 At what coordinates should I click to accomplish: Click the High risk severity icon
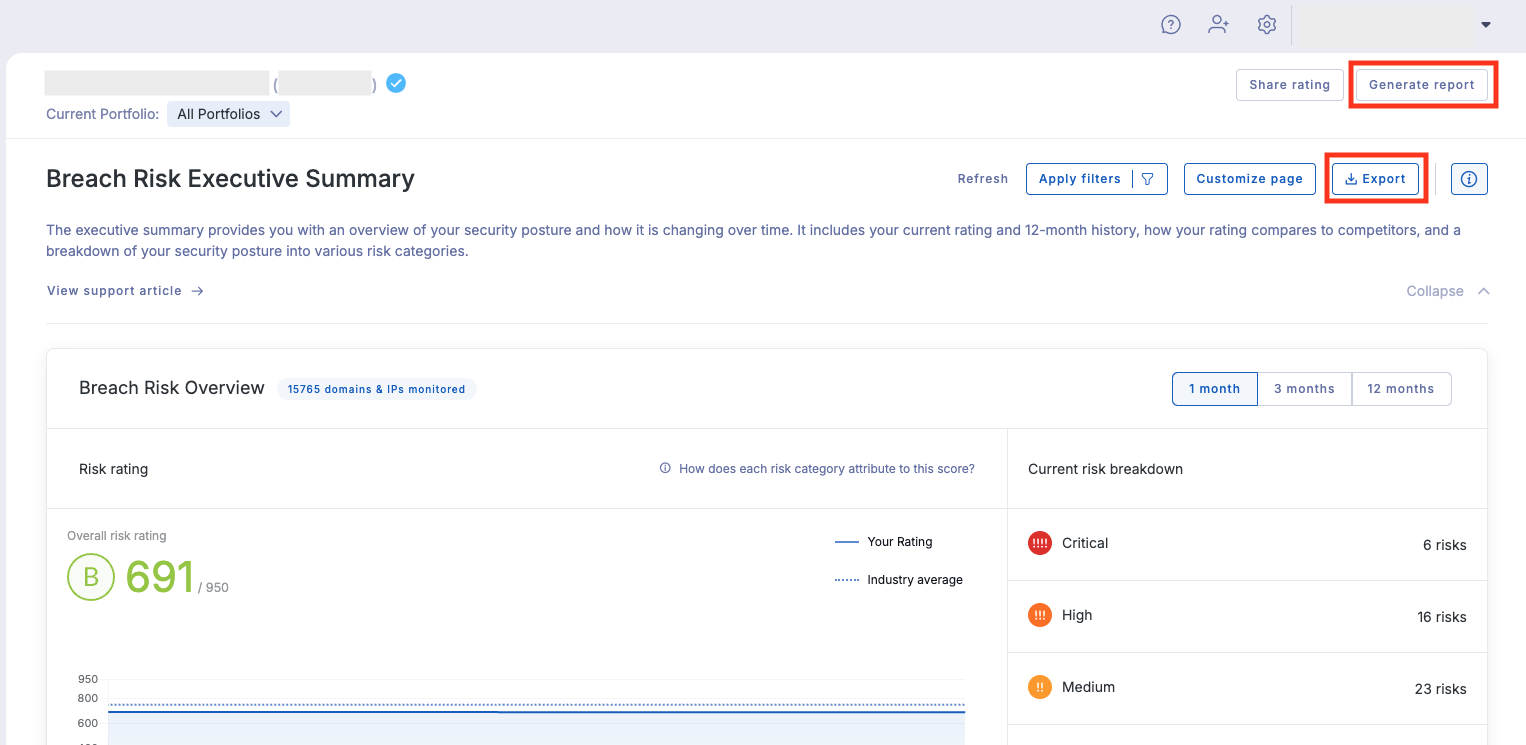(1040, 615)
